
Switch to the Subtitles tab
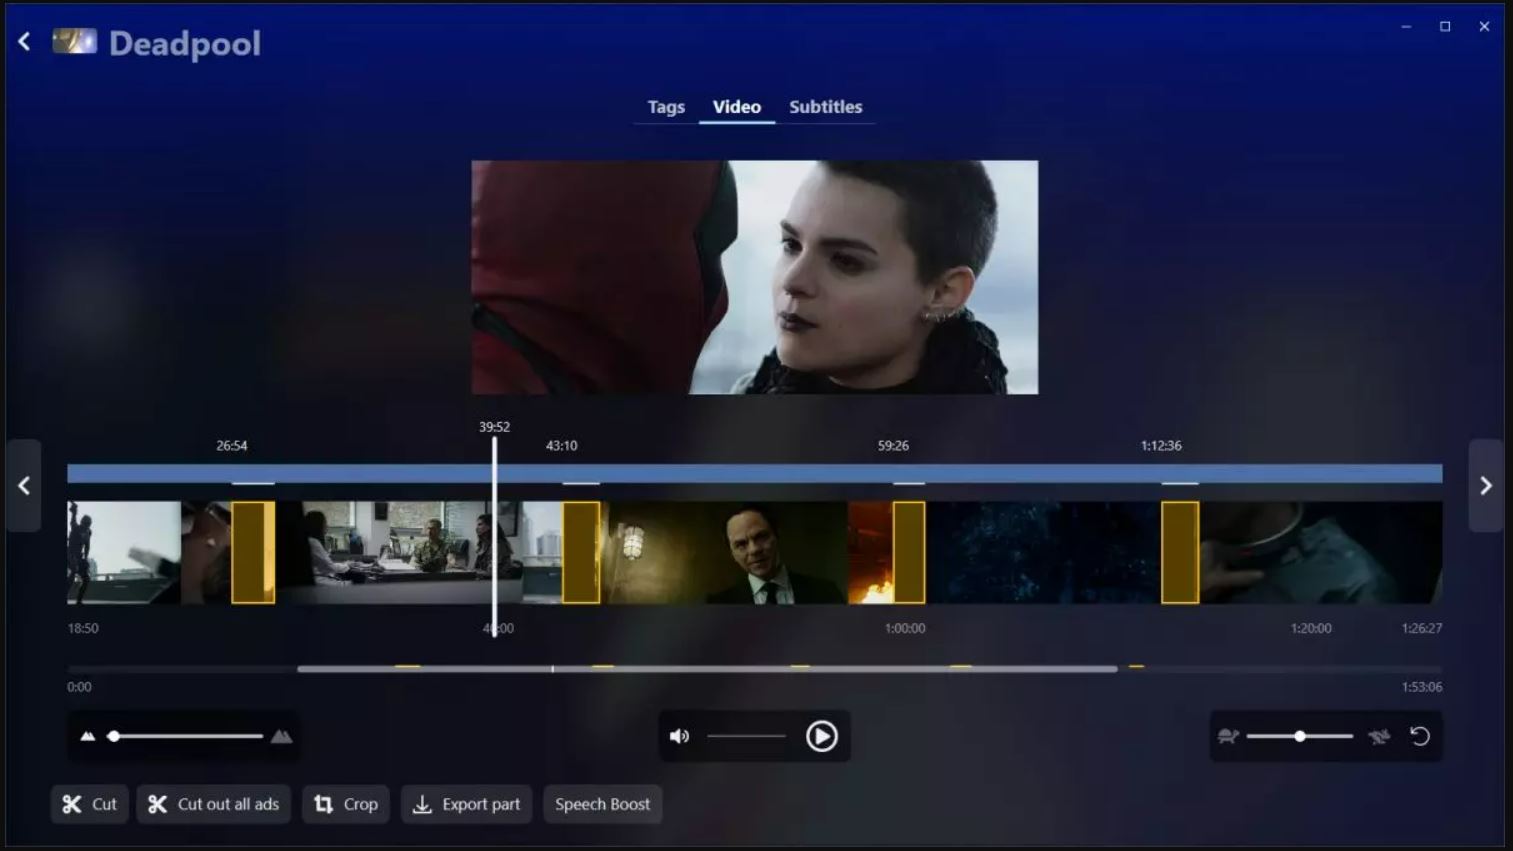click(x=825, y=107)
